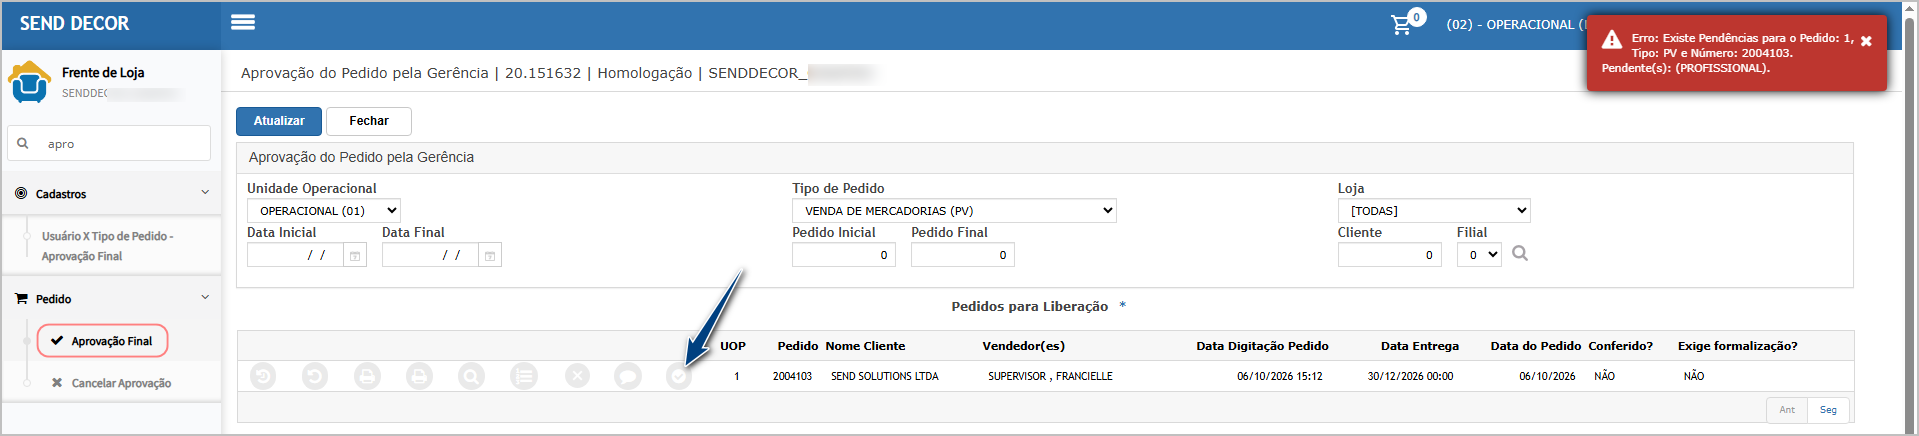Click the Nome Cliente column header

tap(865, 346)
